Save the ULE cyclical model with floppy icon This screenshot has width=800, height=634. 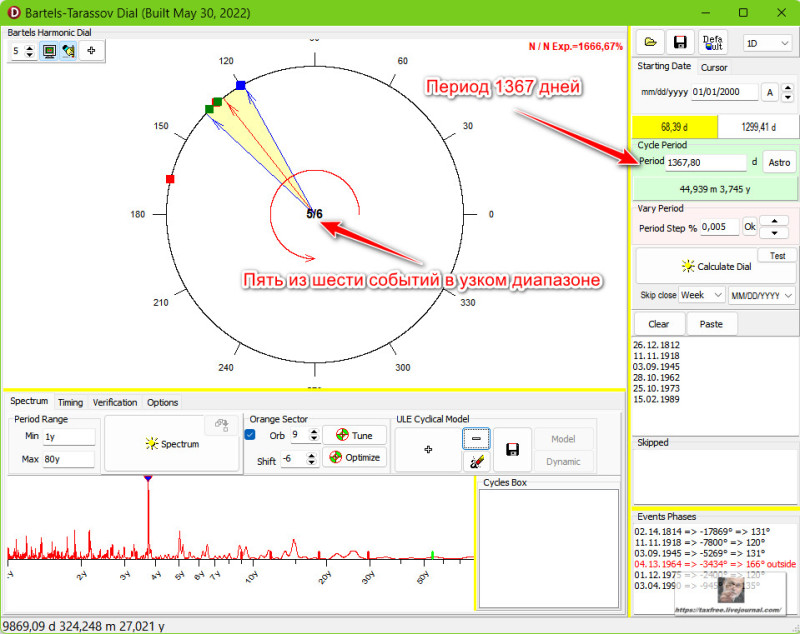512,449
